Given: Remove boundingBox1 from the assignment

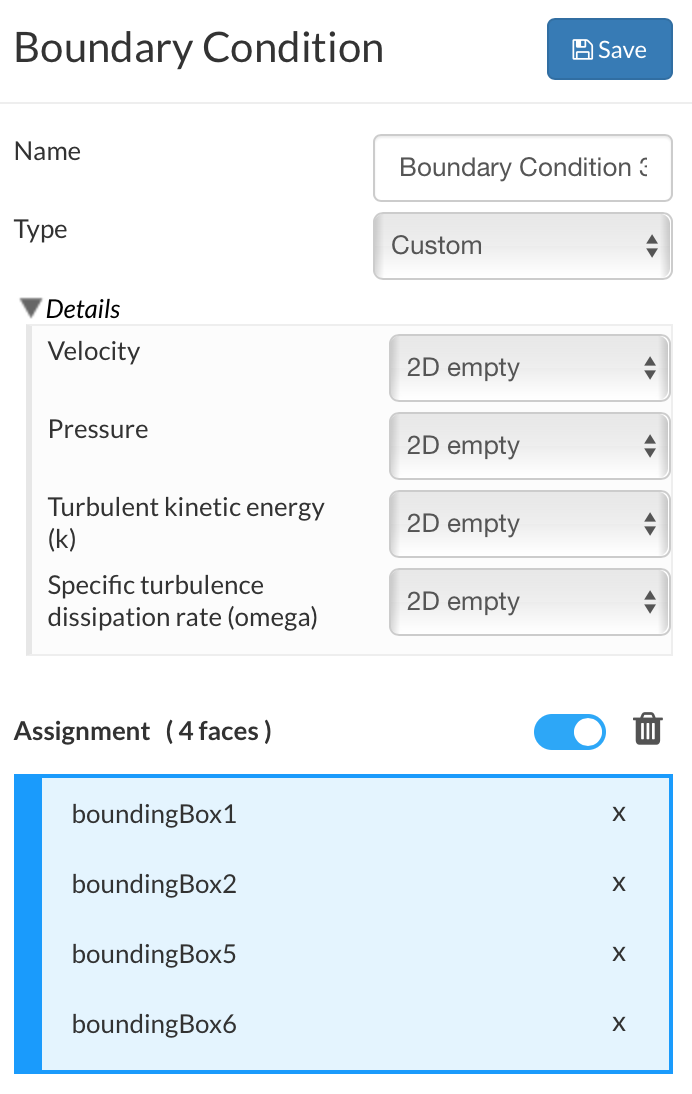Looking at the screenshot, I should (x=619, y=814).
